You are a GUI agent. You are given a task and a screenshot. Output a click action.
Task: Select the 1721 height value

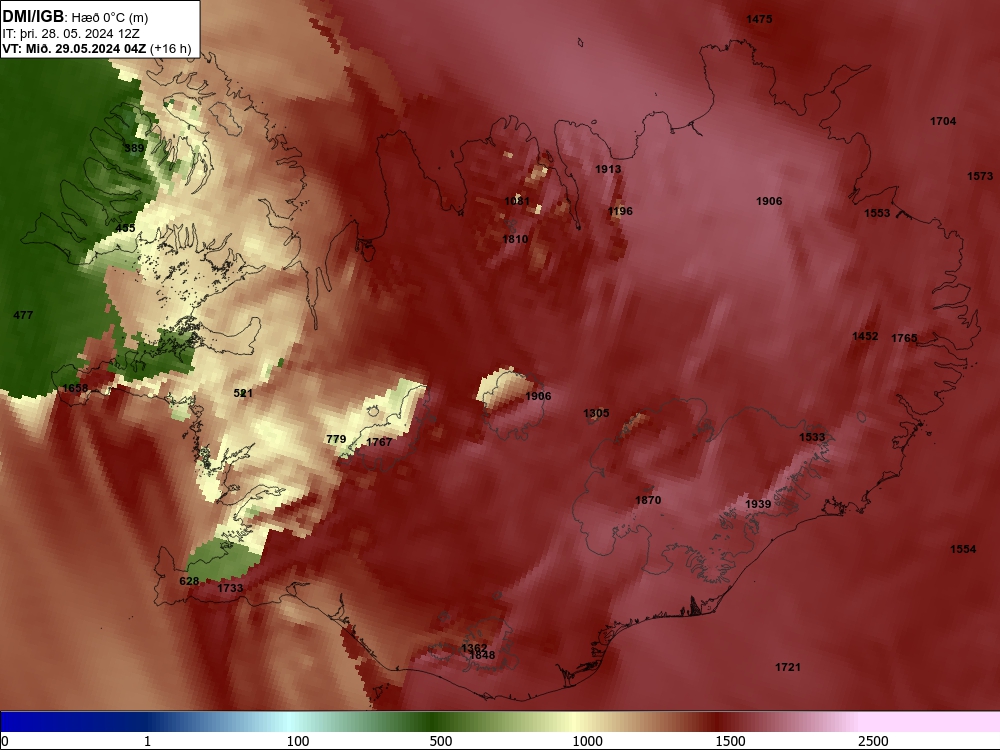(788, 667)
